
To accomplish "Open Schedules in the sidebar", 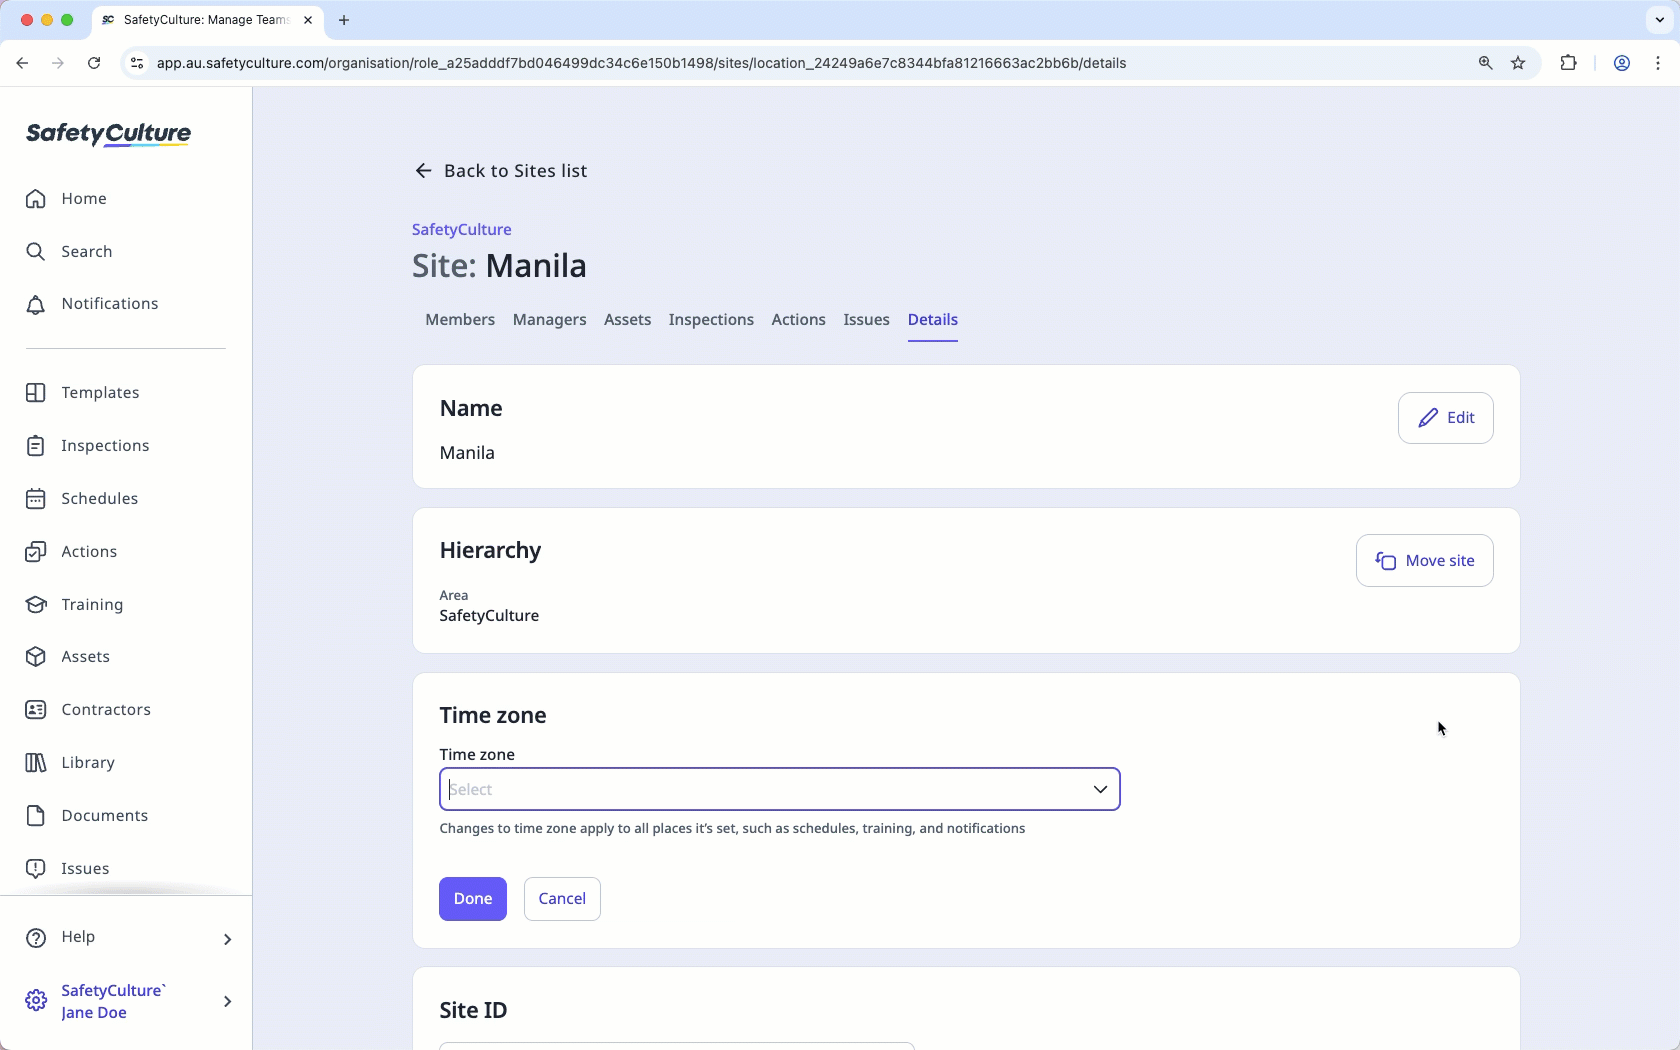I will coord(100,499).
